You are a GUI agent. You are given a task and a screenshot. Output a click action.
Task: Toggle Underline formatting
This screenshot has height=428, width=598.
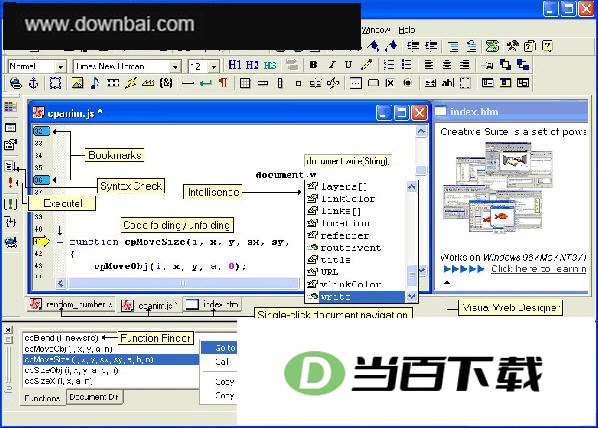tap(348, 65)
